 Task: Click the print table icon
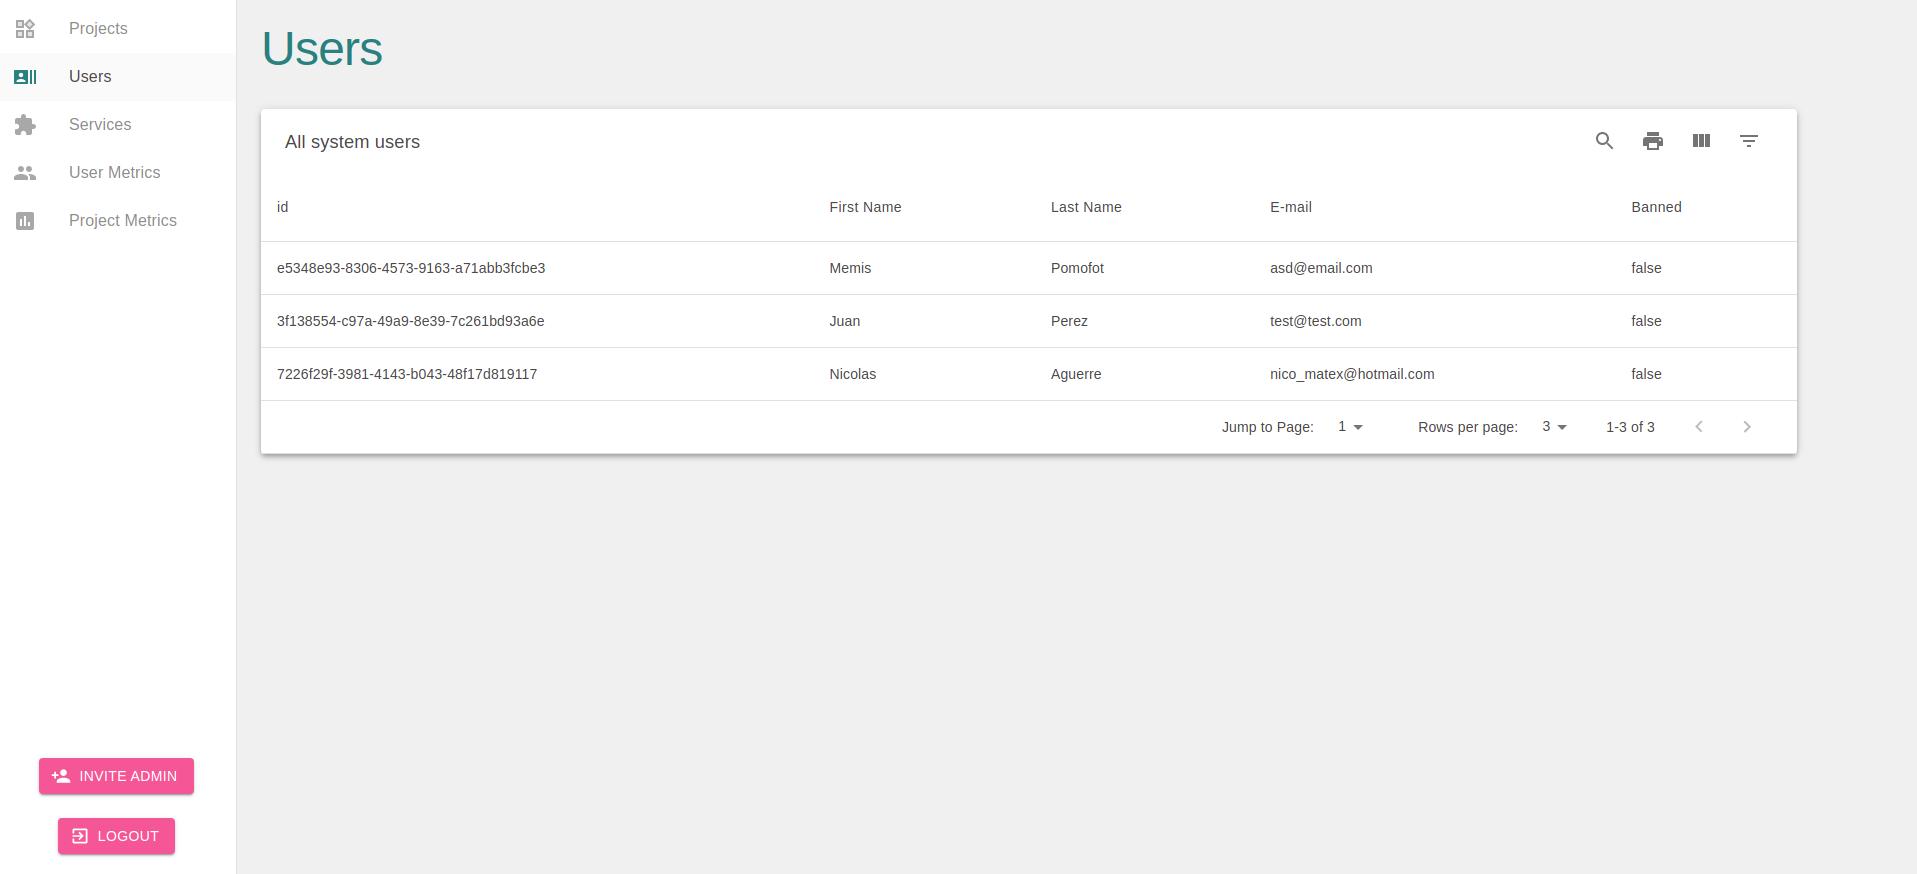1653,141
